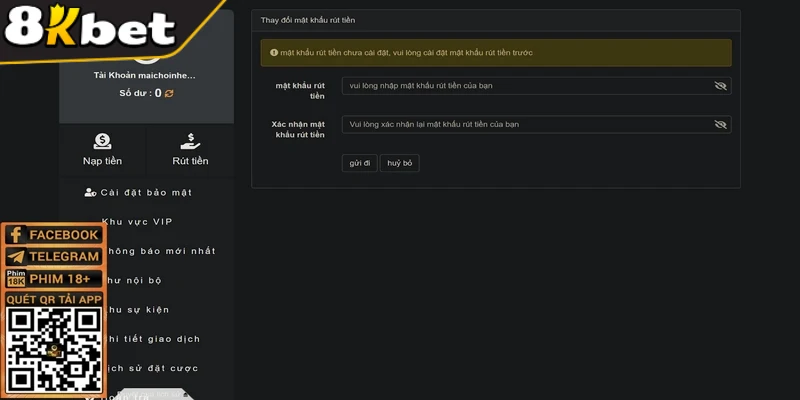
Task: Click the balance refresh icon
Action: pyautogui.click(x=170, y=93)
